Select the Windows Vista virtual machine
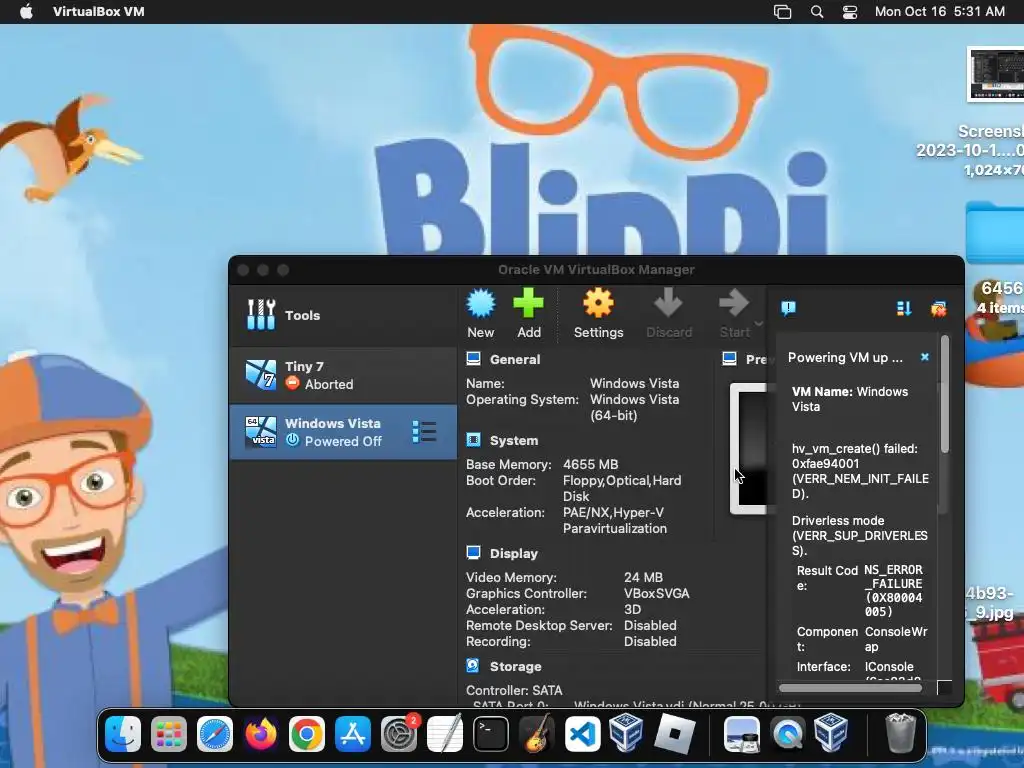Screen dimensions: 1024x768 (x=344, y=432)
